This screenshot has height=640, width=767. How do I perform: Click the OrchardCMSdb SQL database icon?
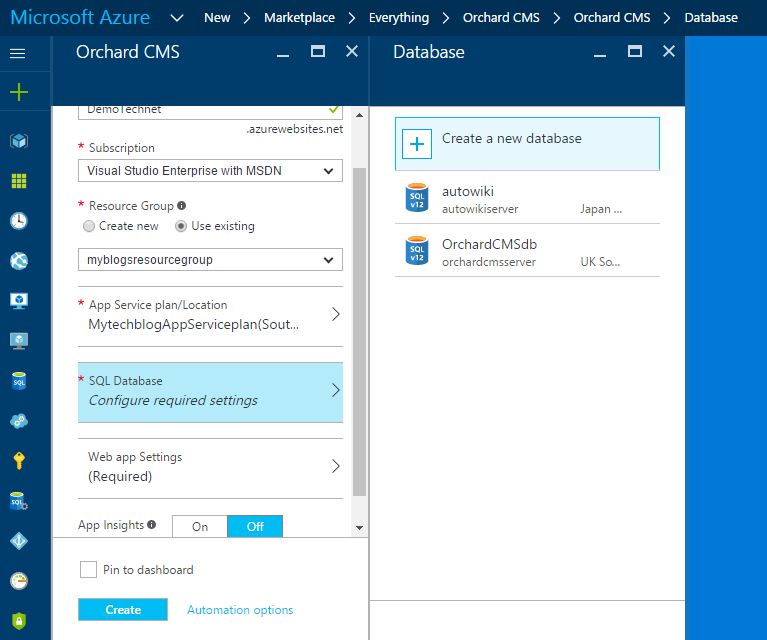417,250
